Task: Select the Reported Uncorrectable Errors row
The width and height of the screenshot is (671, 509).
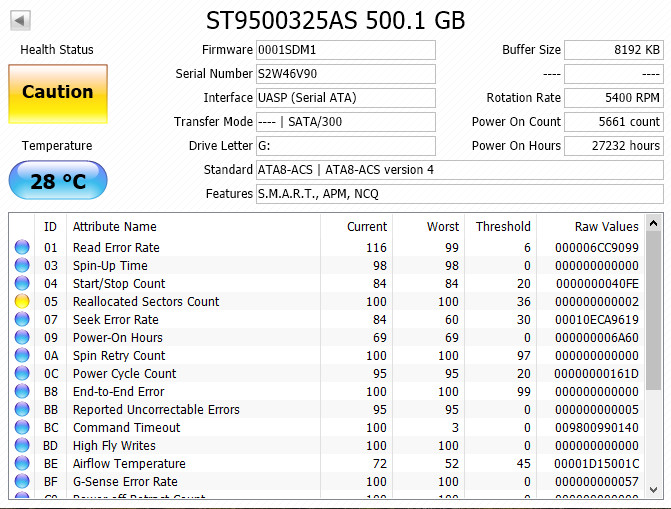Action: pos(156,410)
